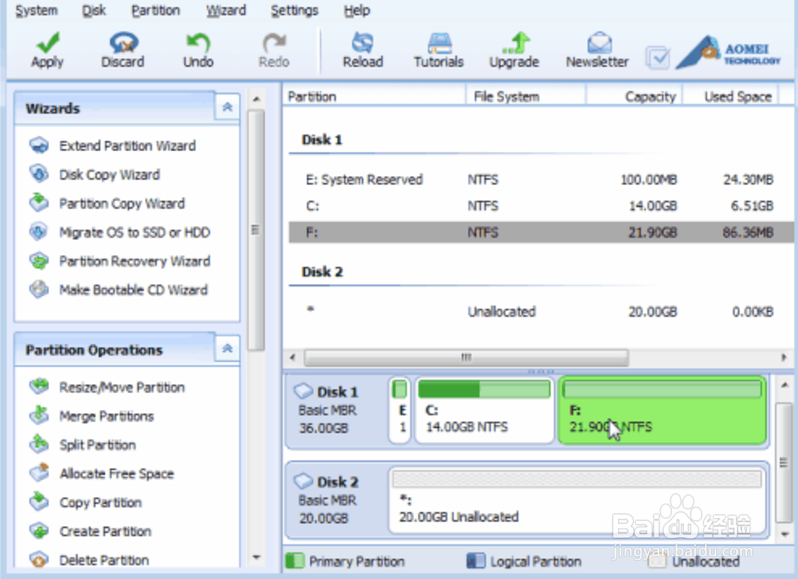
Task: Click the Disk 2 group heading
Action: [x=322, y=272]
